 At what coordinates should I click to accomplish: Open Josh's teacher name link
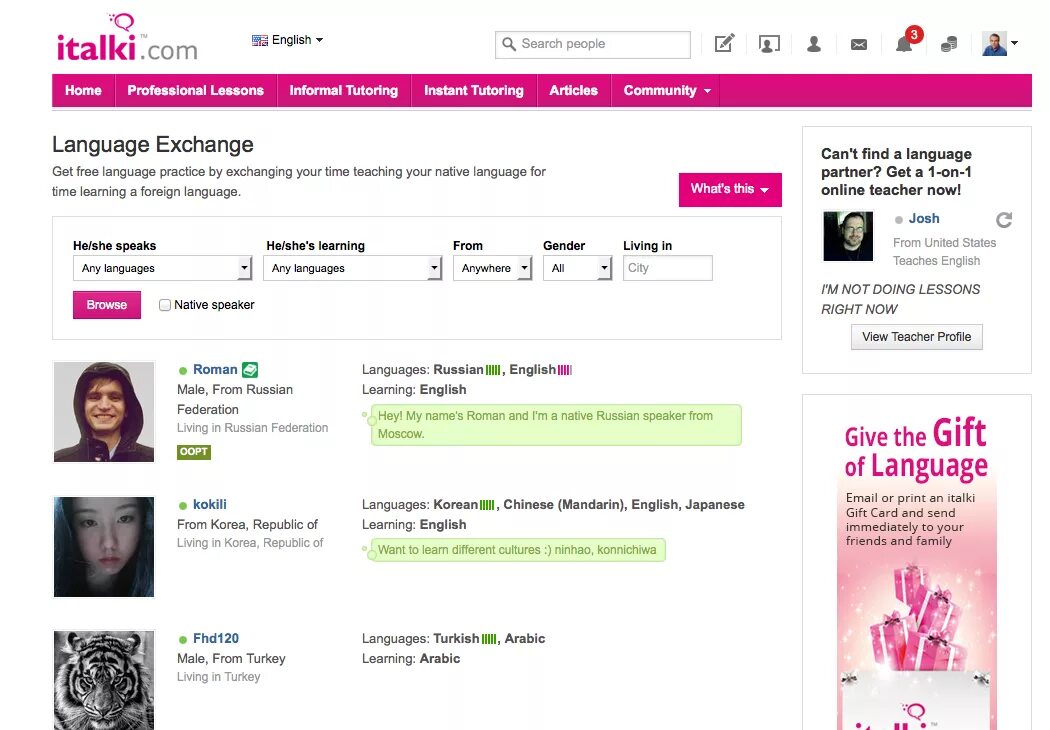[924, 218]
